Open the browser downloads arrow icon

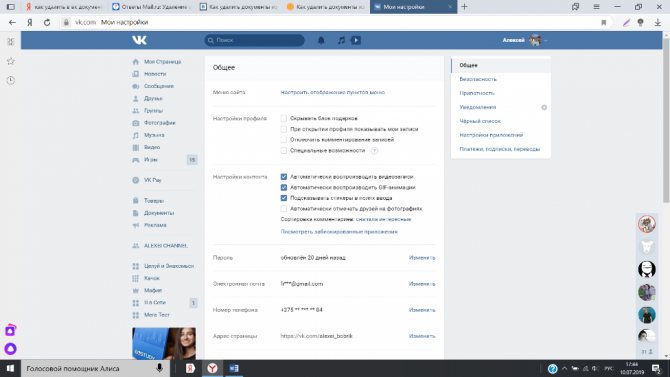click(658, 22)
